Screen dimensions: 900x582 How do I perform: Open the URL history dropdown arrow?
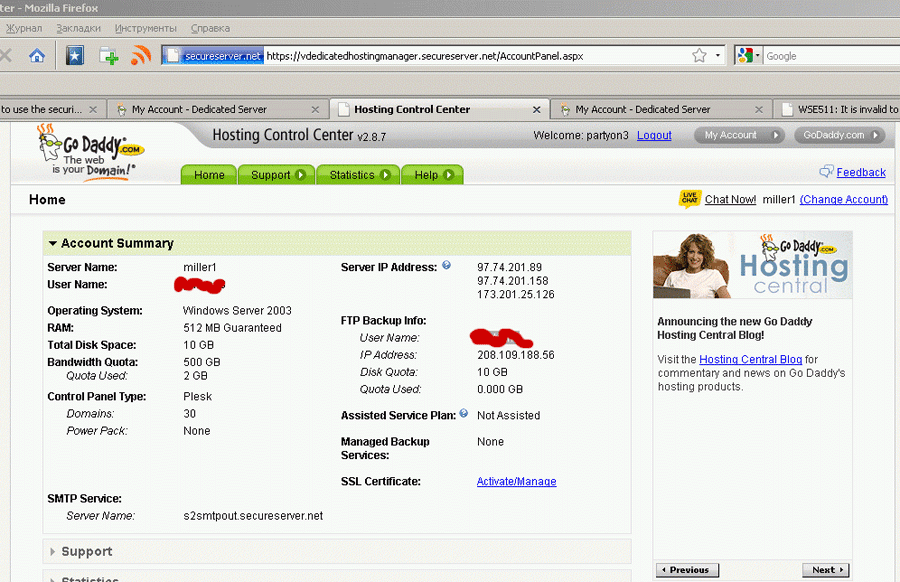[717, 56]
